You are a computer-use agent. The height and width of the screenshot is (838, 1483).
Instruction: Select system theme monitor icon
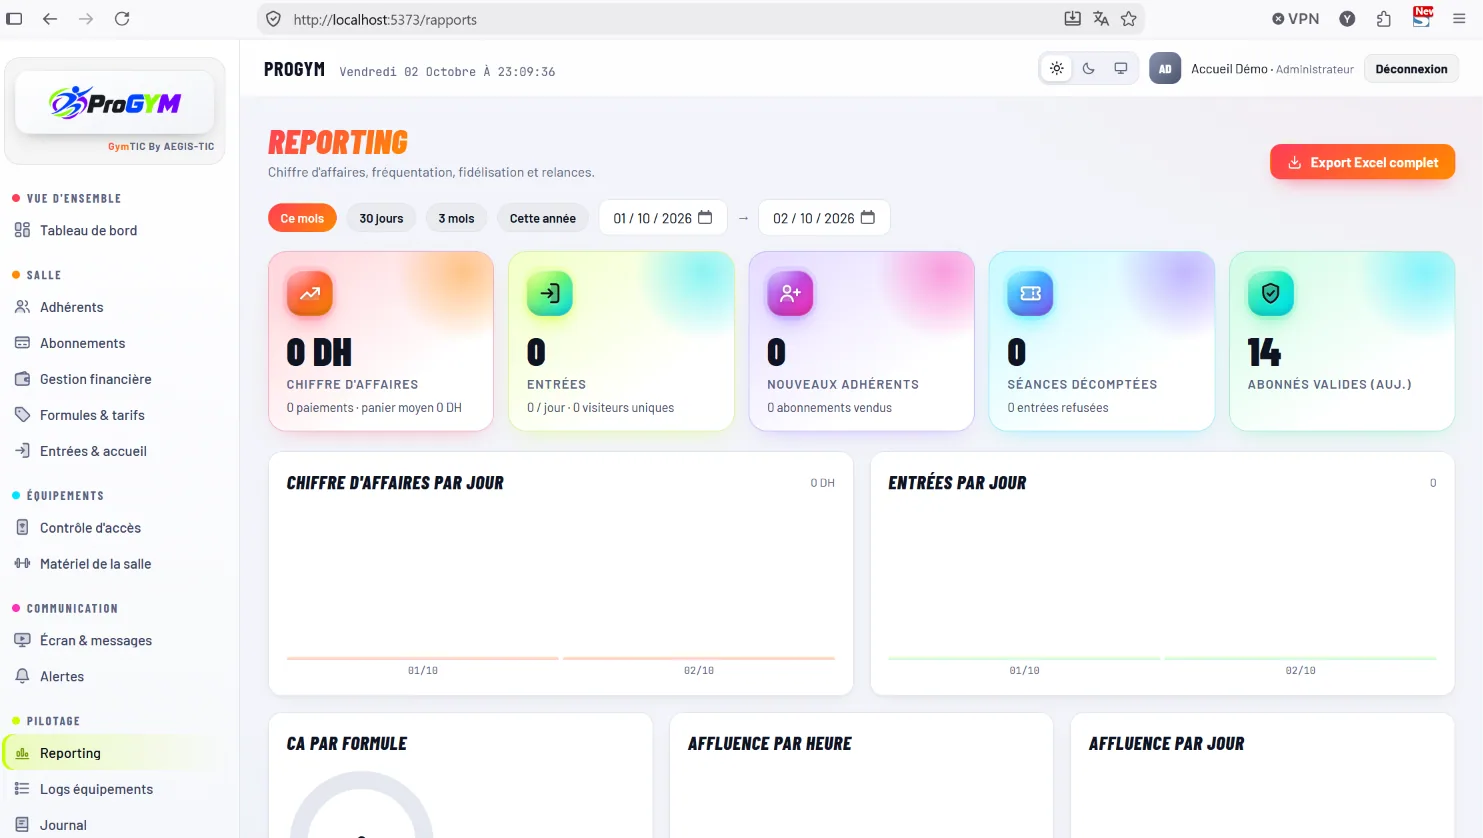(x=1121, y=69)
